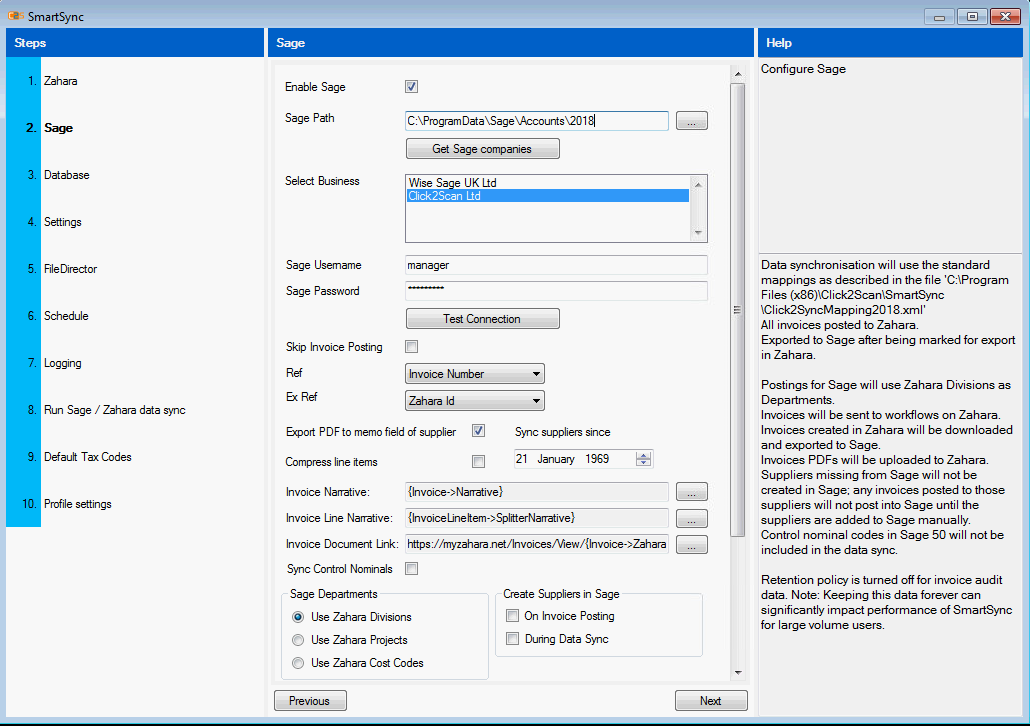The height and width of the screenshot is (726, 1030).
Task: Open step 7 Logging
Action: (62, 363)
